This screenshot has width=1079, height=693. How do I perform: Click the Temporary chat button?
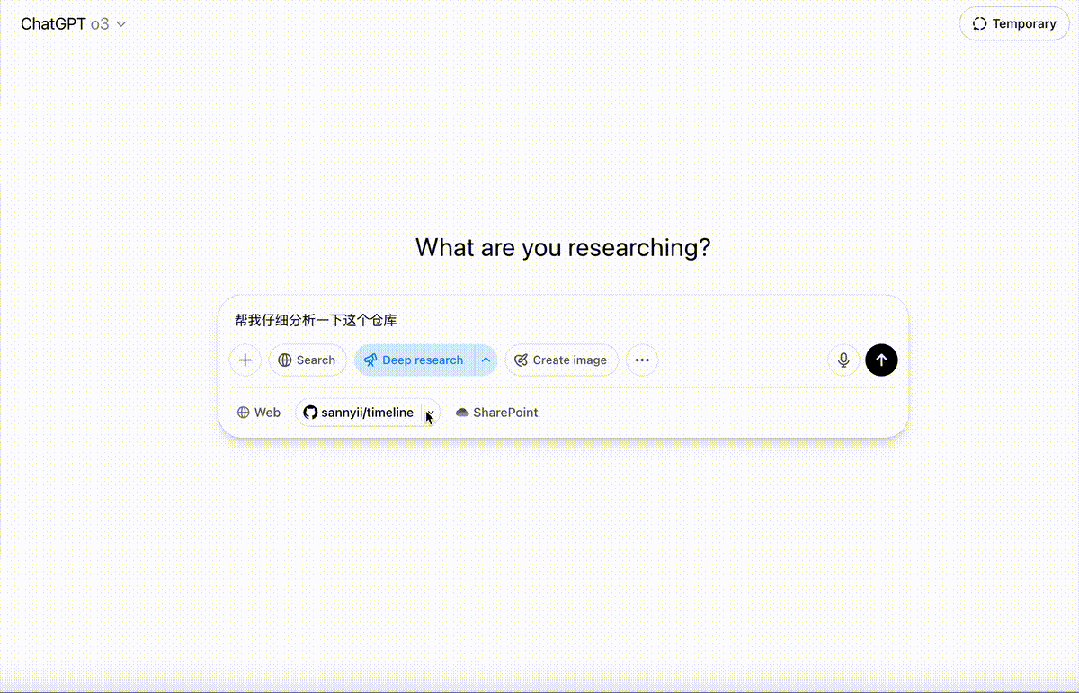click(x=1013, y=23)
